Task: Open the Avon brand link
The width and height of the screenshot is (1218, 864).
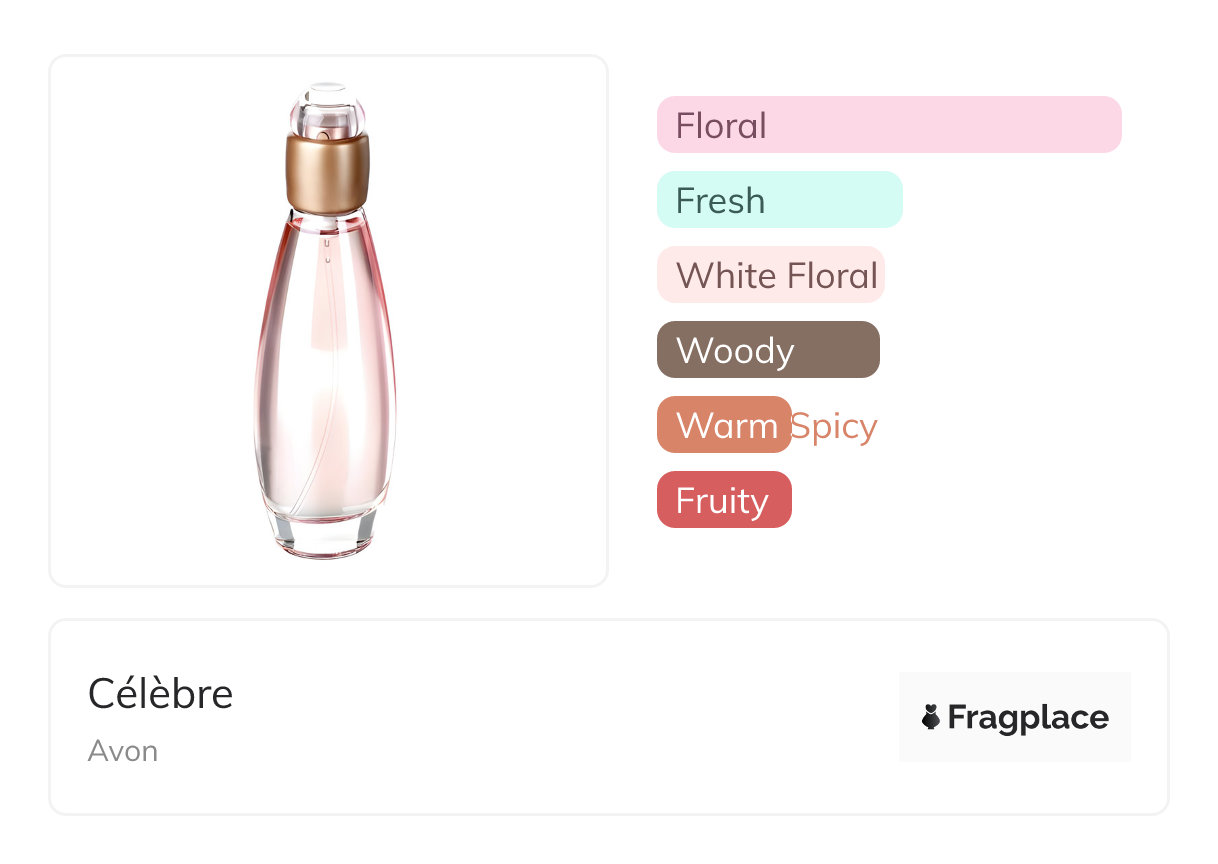Action: [123, 751]
